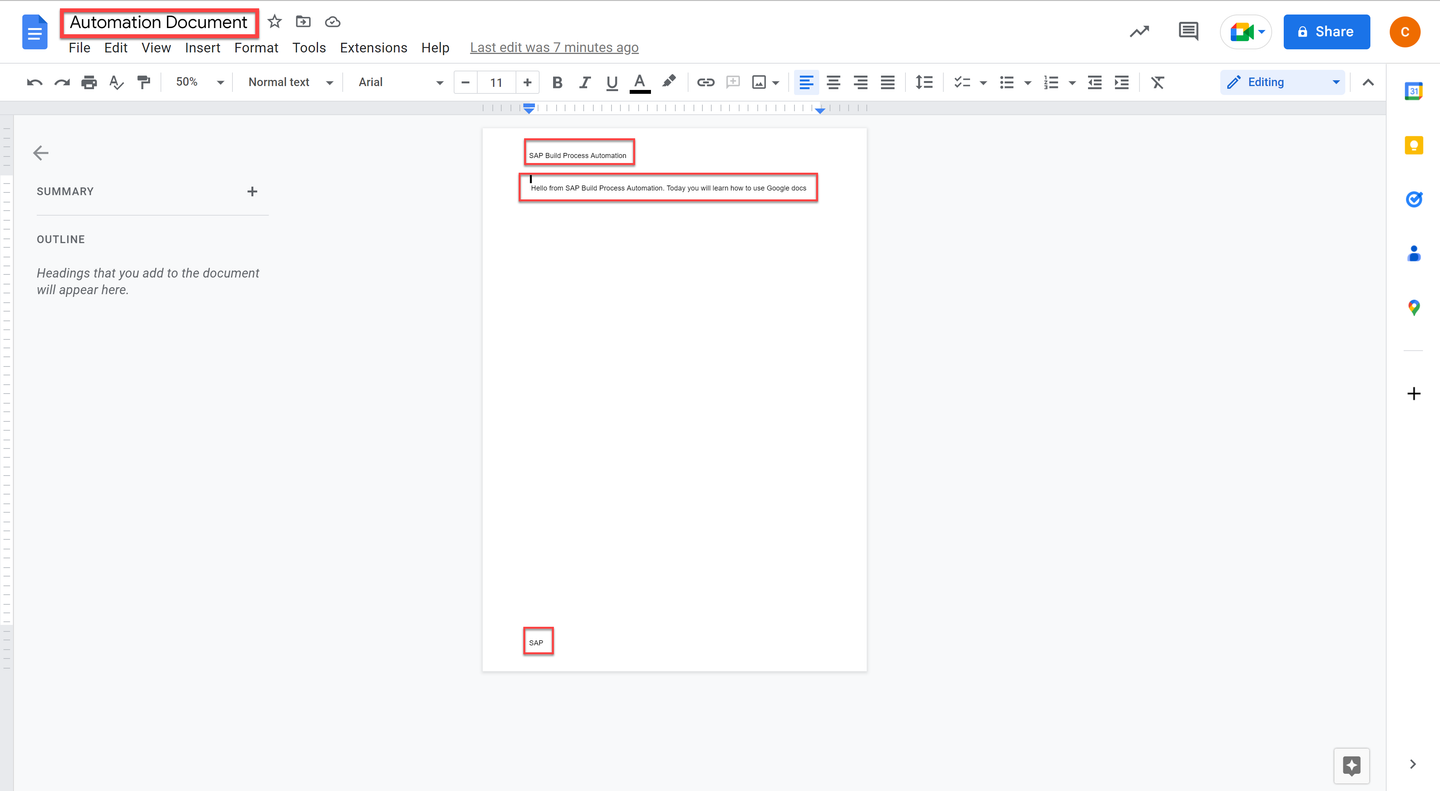The height and width of the screenshot is (791, 1440).
Task: Decrease the font size with minus
Action: [x=465, y=82]
